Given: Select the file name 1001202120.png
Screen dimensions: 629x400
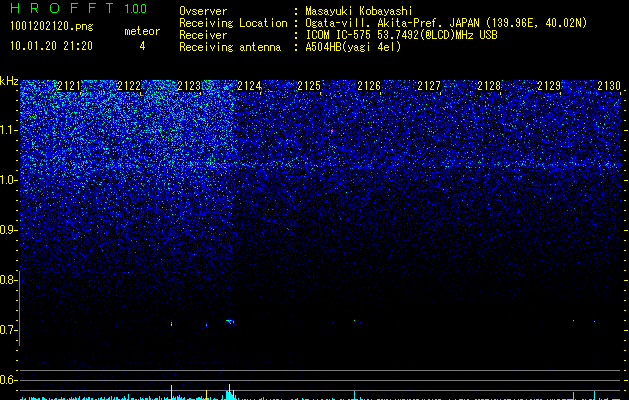Looking at the screenshot, I should 52,27.
